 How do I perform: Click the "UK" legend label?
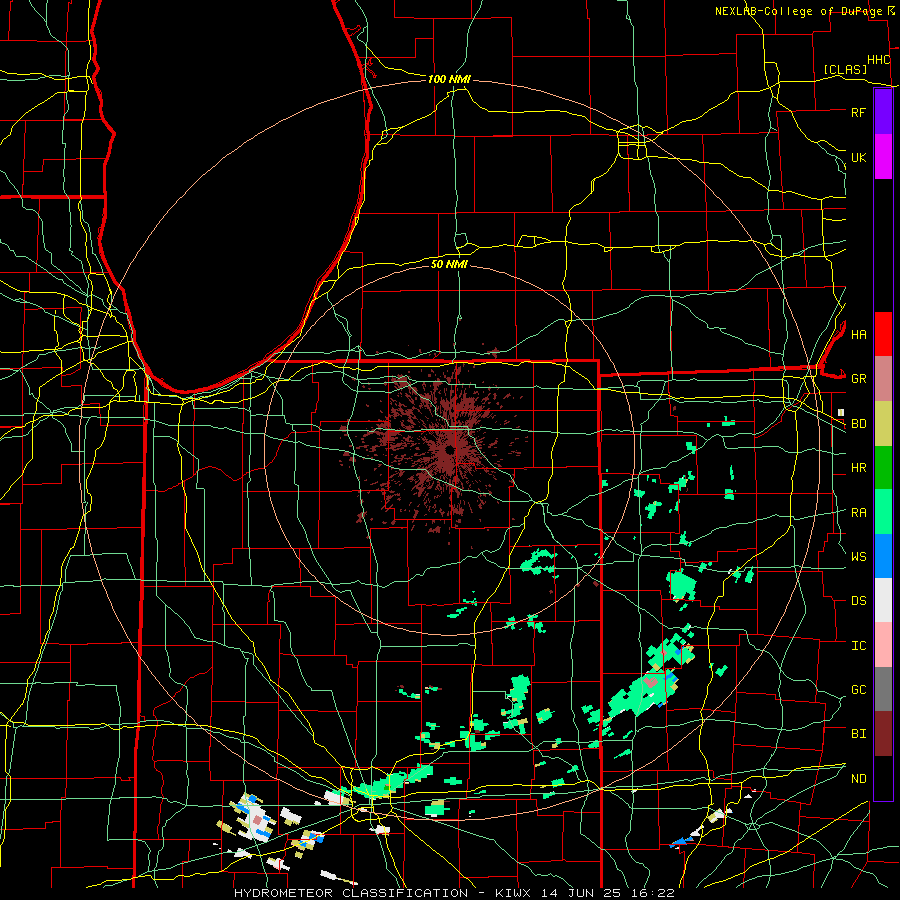pyautogui.click(x=858, y=157)
